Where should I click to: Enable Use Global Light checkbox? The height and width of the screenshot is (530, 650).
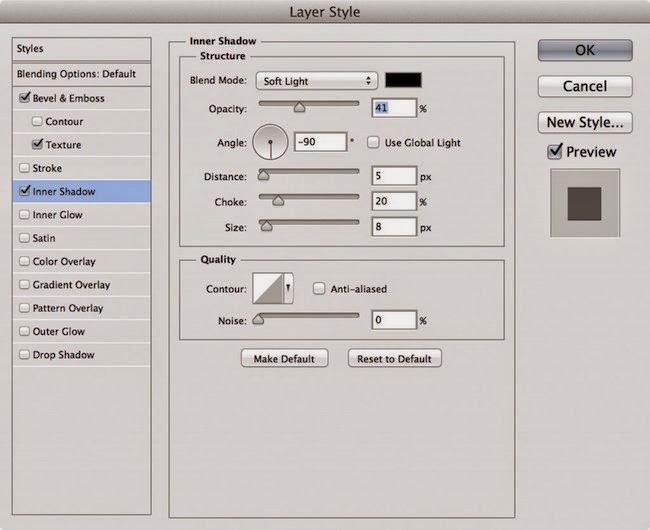click(373, 143)
